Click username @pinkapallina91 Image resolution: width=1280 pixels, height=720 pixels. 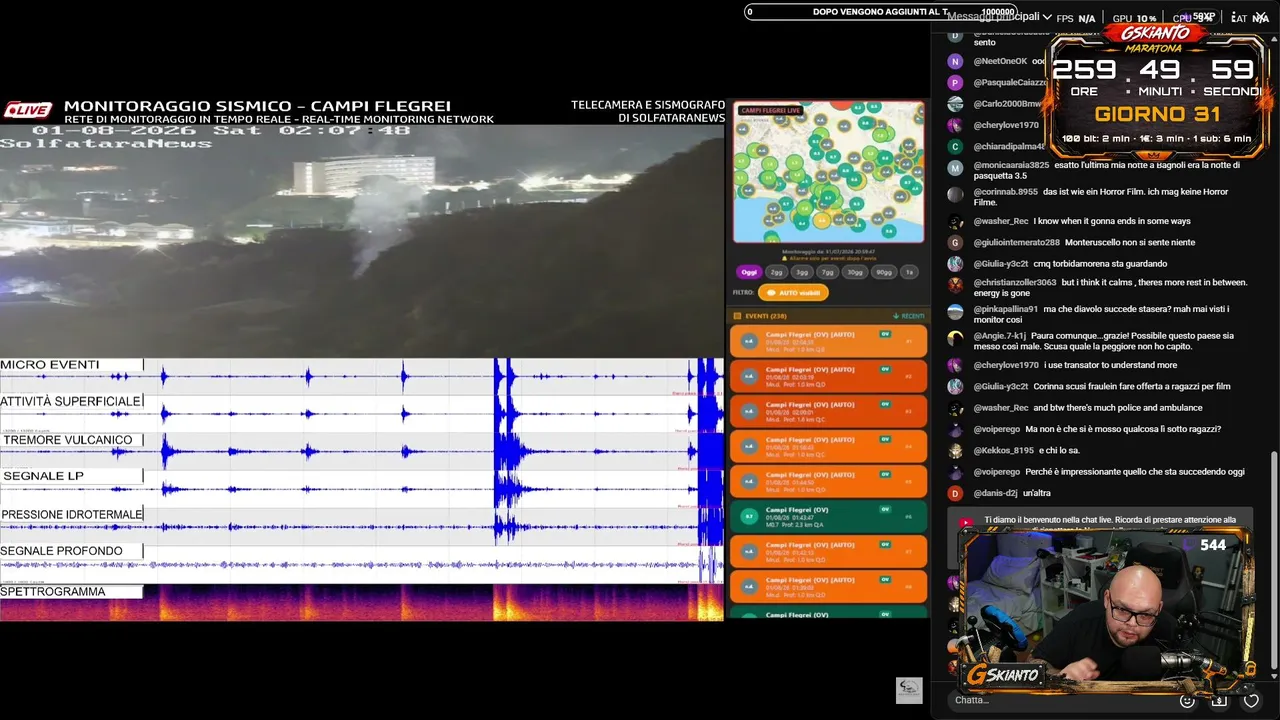click(x=1006, y=310)
